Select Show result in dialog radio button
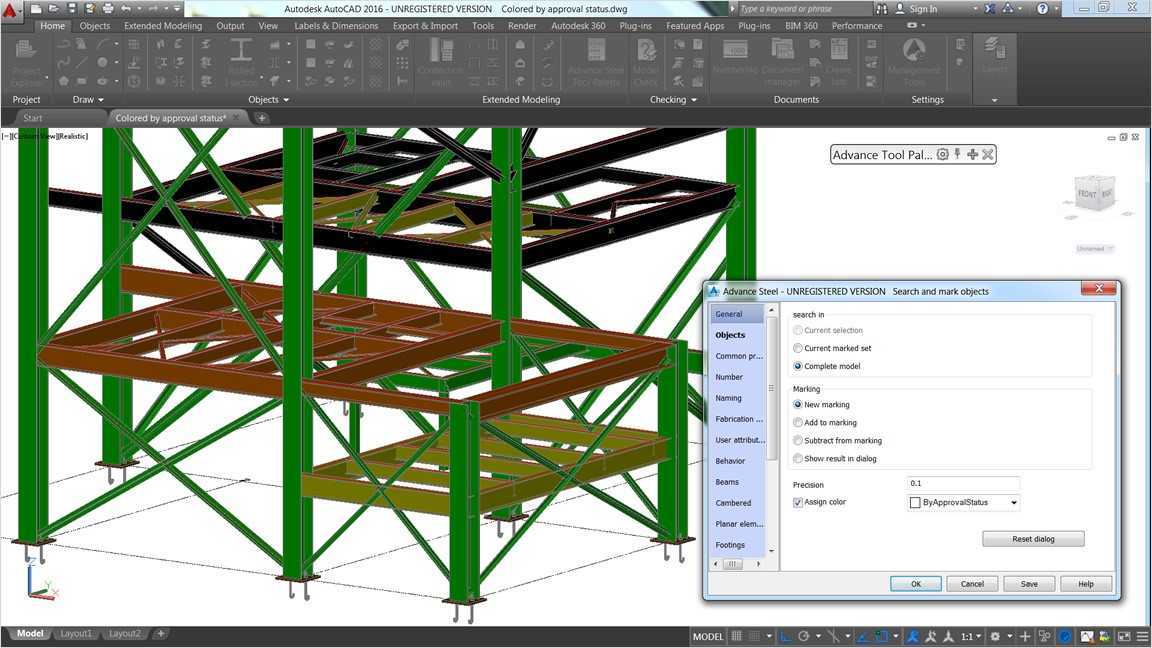 798,458
